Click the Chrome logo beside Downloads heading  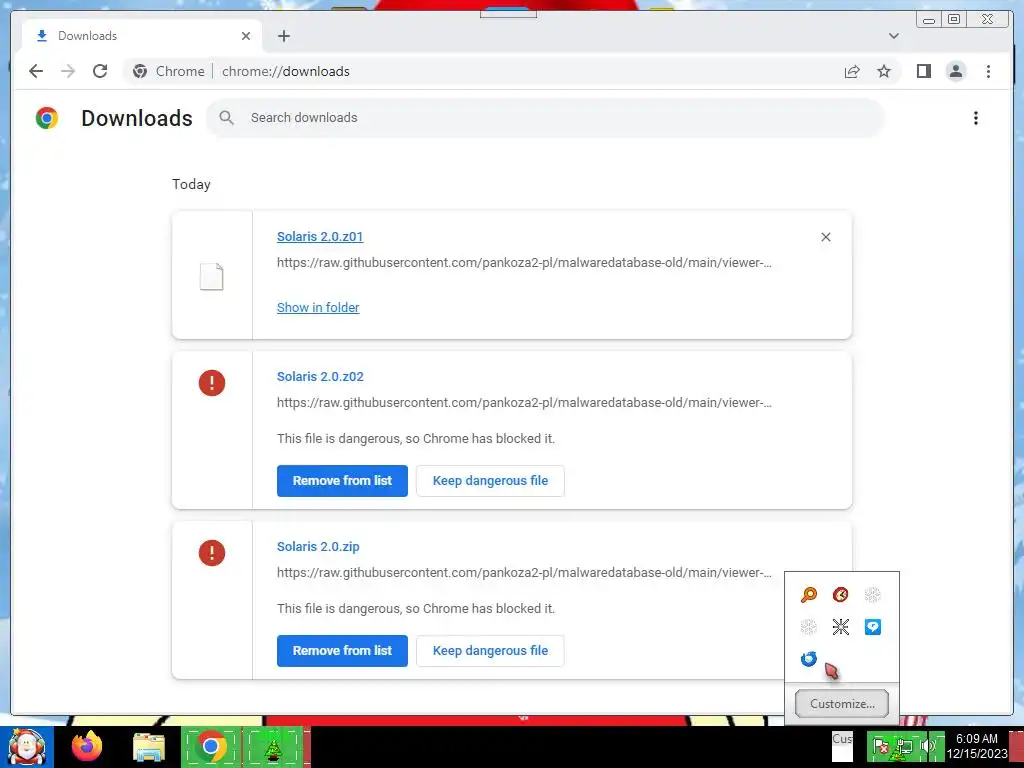(47, 118)
